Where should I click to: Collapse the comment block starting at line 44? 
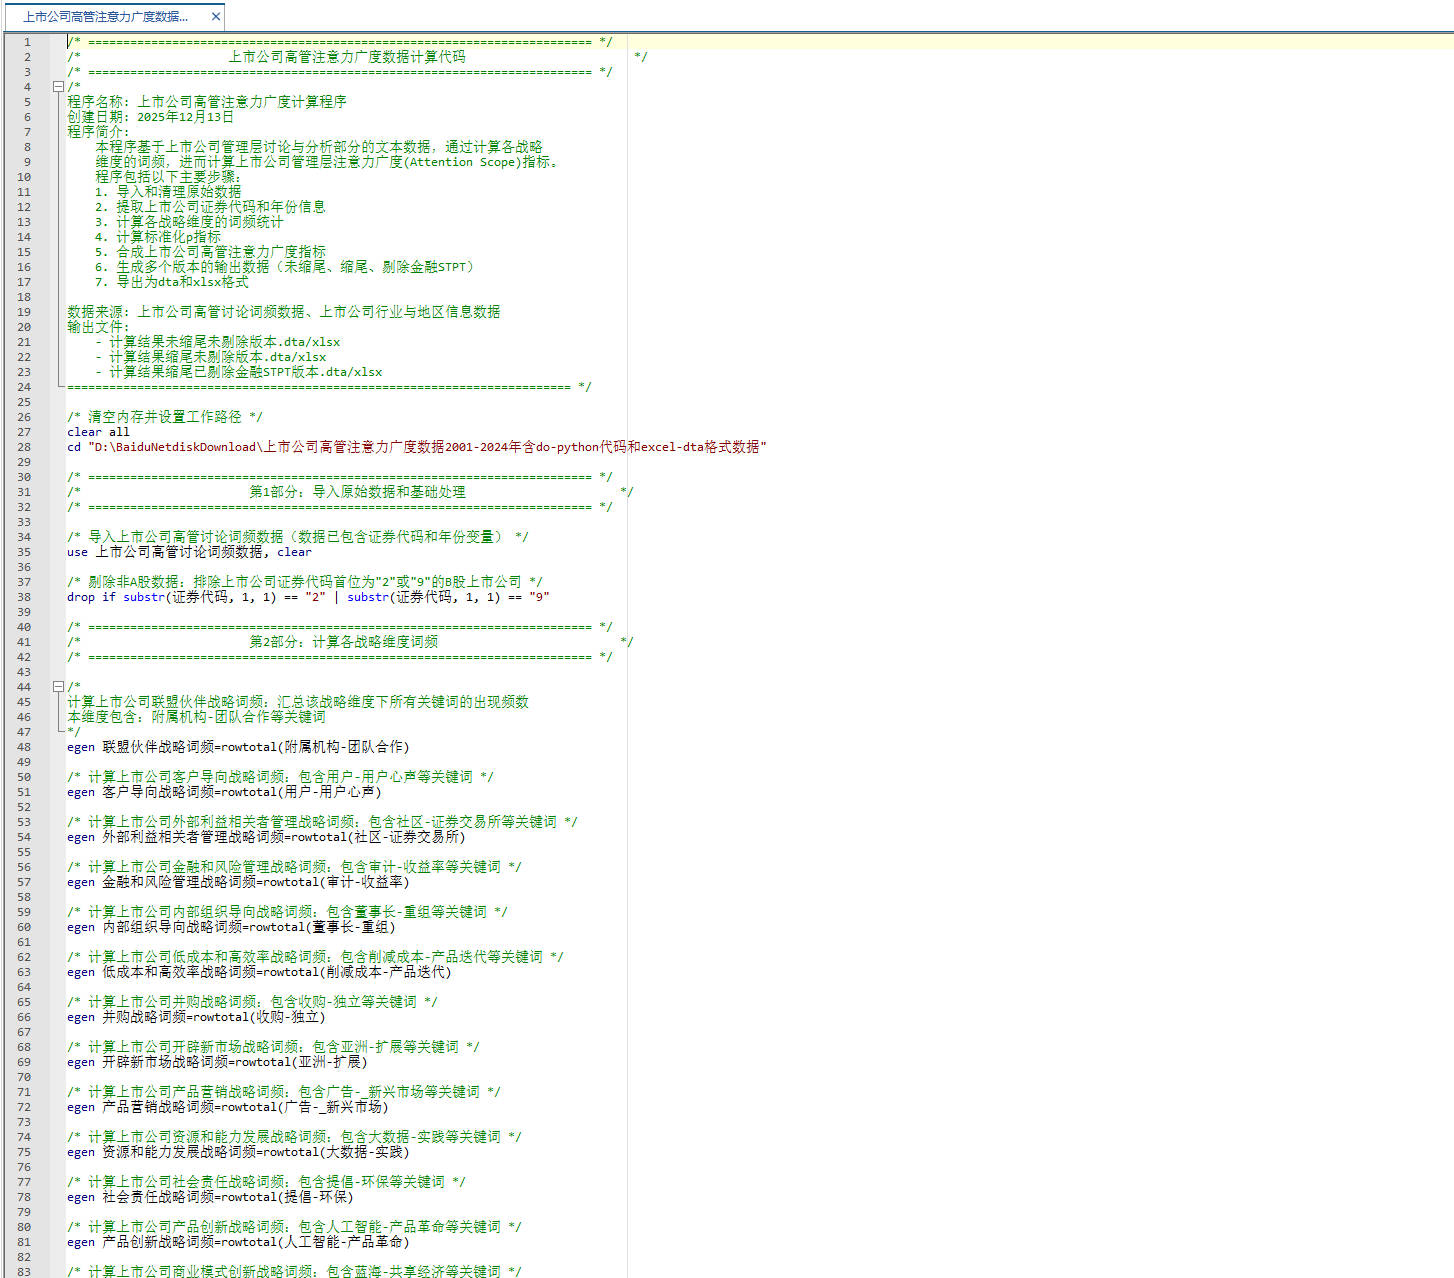[x=58, y=687]
